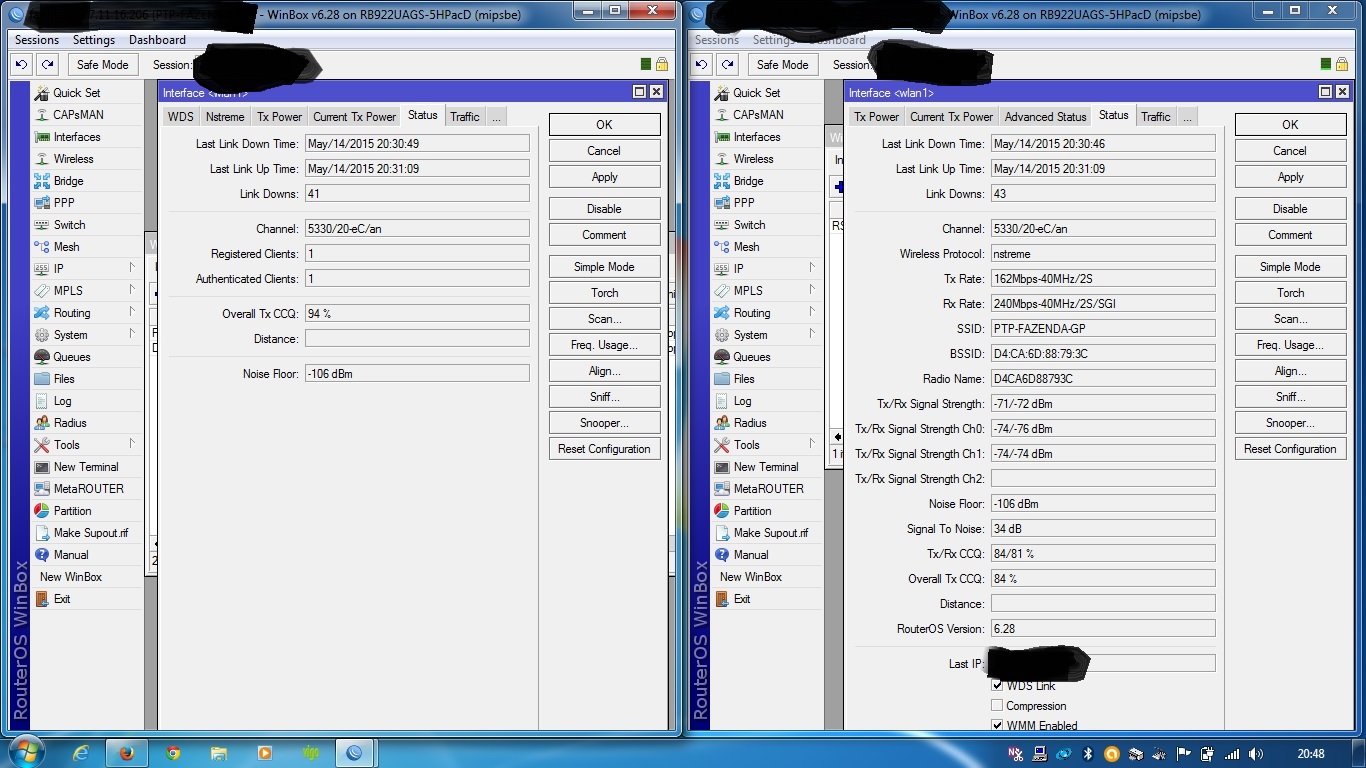The width and height of the screenshot is (1366, 768).
Task: Open MetaROUTER in right WinBox sidebar
Action: [x=768, y=489]
